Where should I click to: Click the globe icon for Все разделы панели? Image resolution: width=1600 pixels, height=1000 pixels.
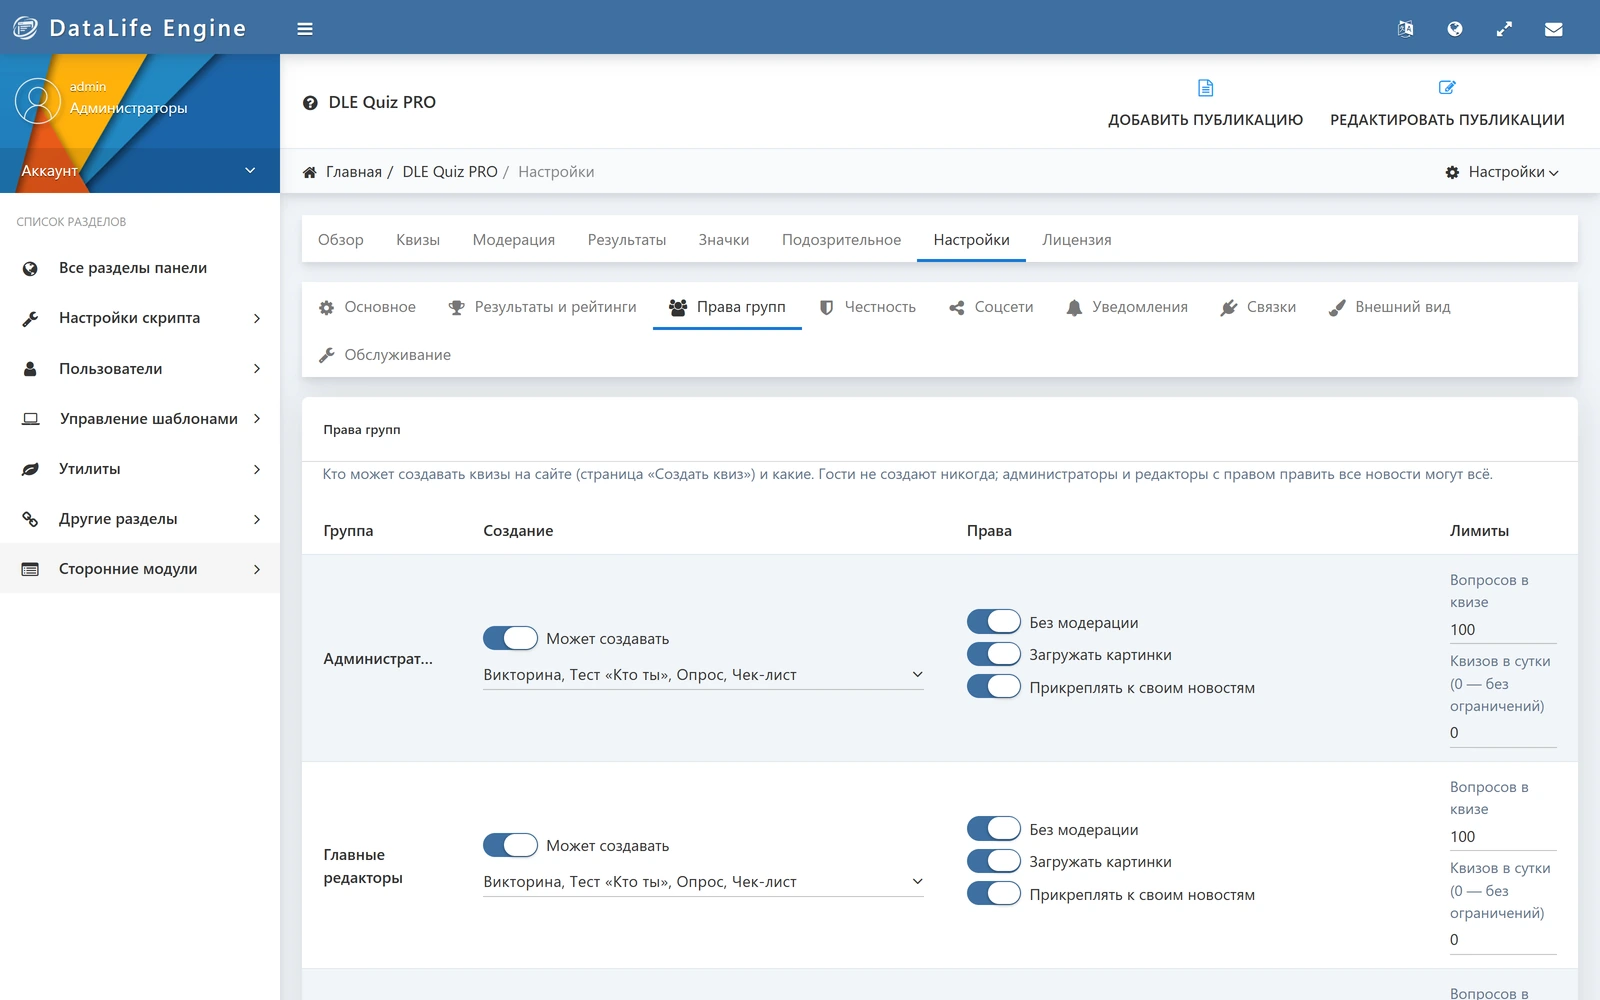(x=30, y=268)
